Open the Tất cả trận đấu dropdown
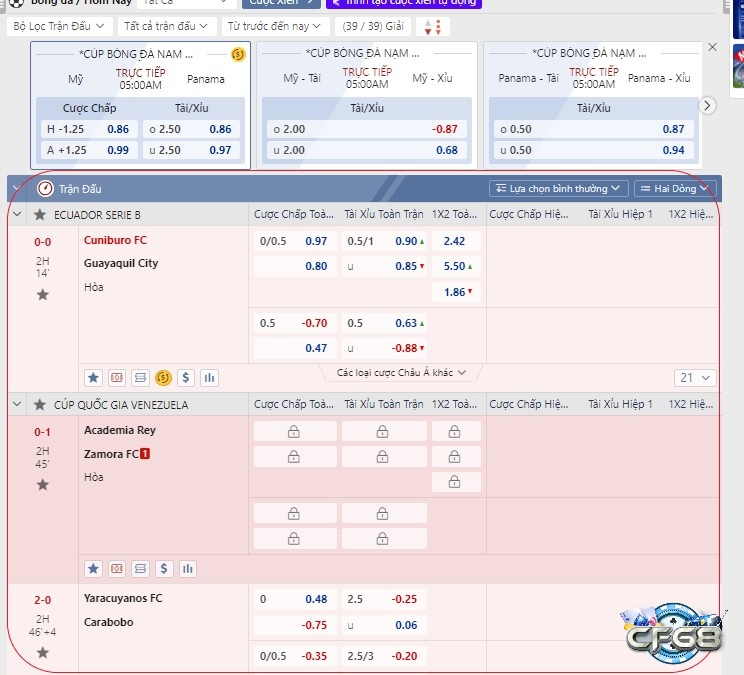Image resolution: width=744 pixels, height=675 pixels. pos(167,26)
